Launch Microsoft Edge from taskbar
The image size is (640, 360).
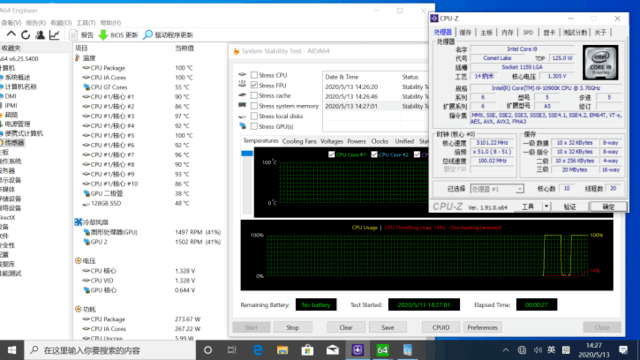pos(258,350)
